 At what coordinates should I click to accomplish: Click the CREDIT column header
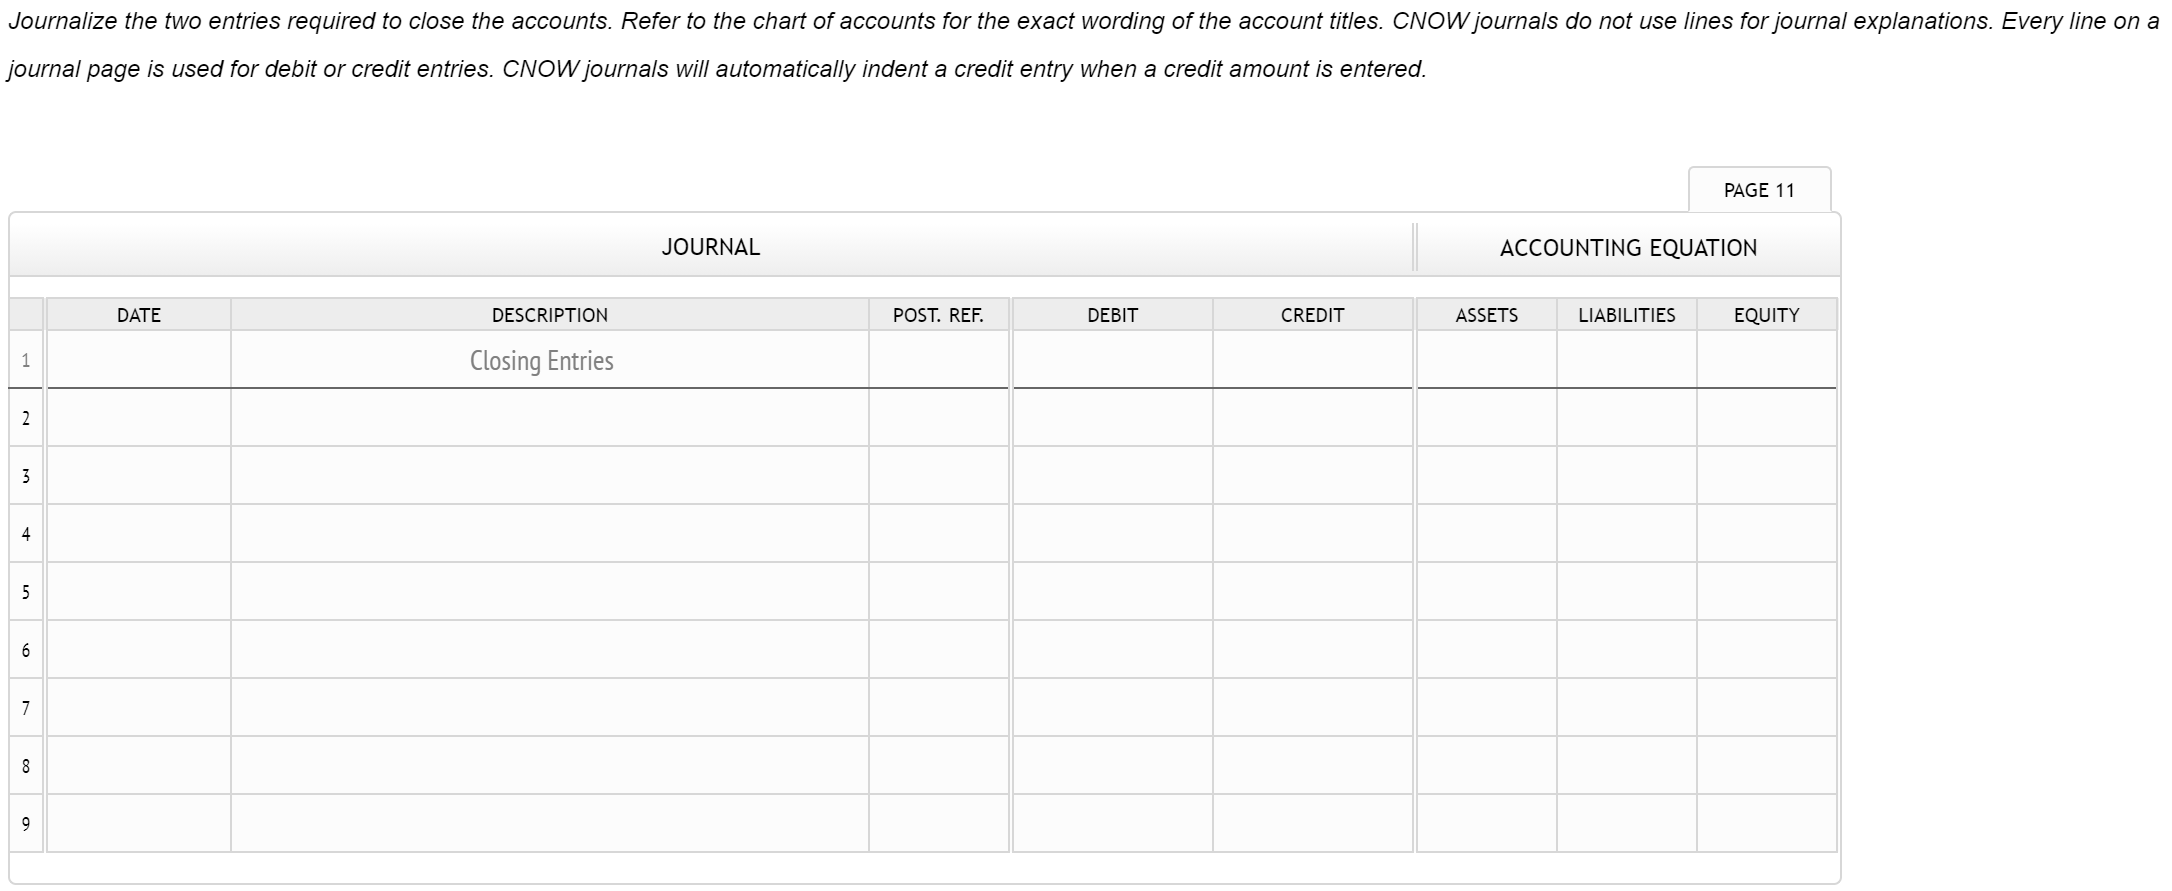(x=1311, y=314)
